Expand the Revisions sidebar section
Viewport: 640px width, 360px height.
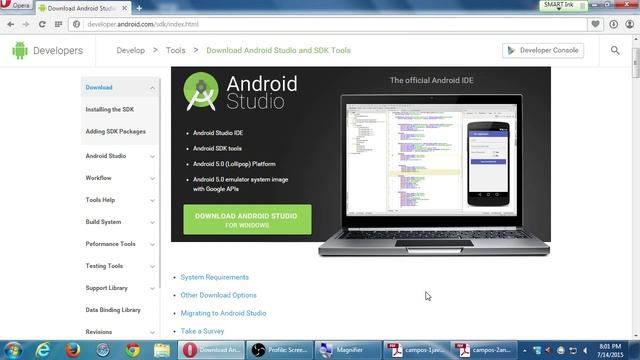coord(152,332)
